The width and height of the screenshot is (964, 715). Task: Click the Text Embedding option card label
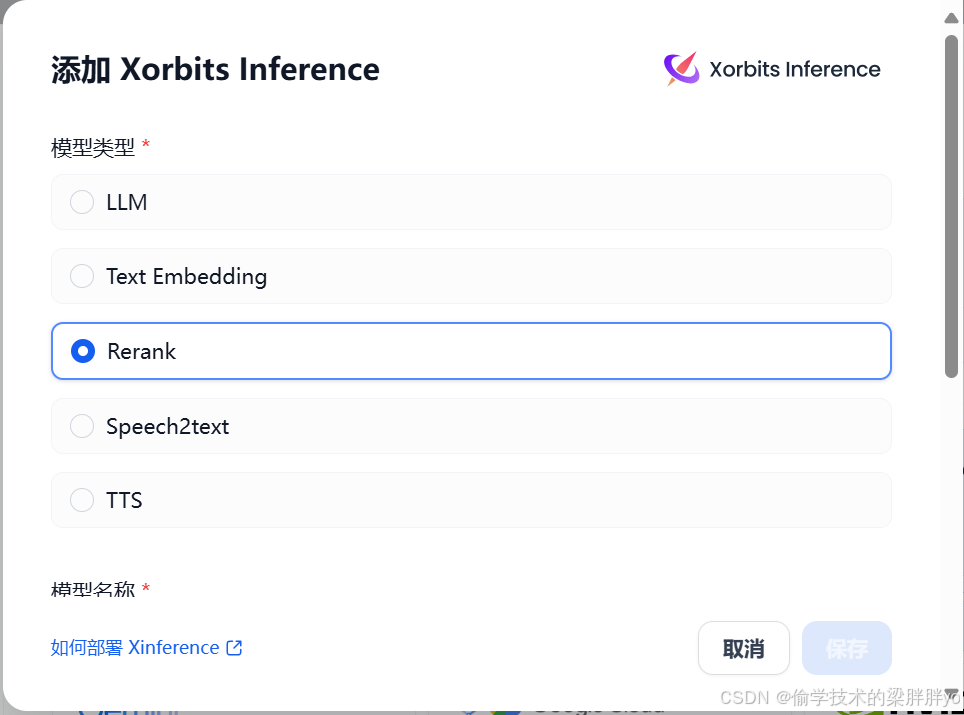[x=186, y=277]
